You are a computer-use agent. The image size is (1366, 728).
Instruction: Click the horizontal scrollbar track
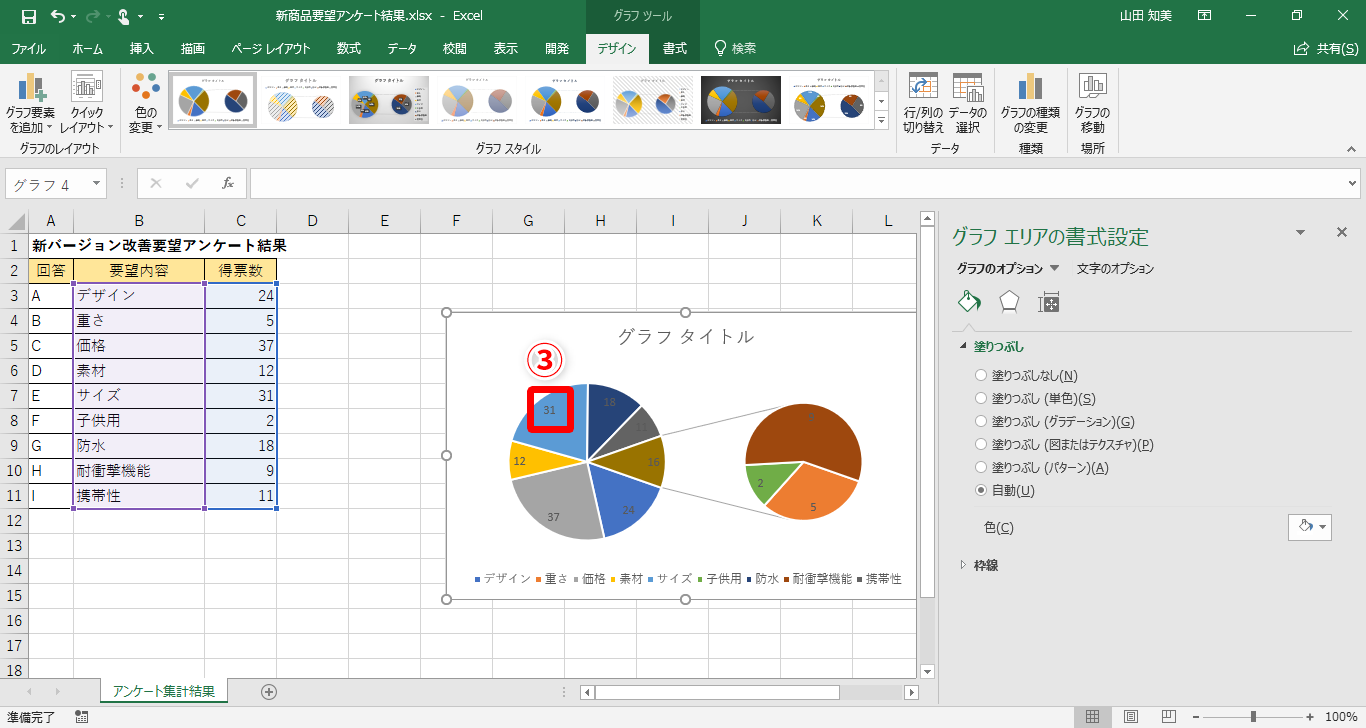tap(750, 692)
